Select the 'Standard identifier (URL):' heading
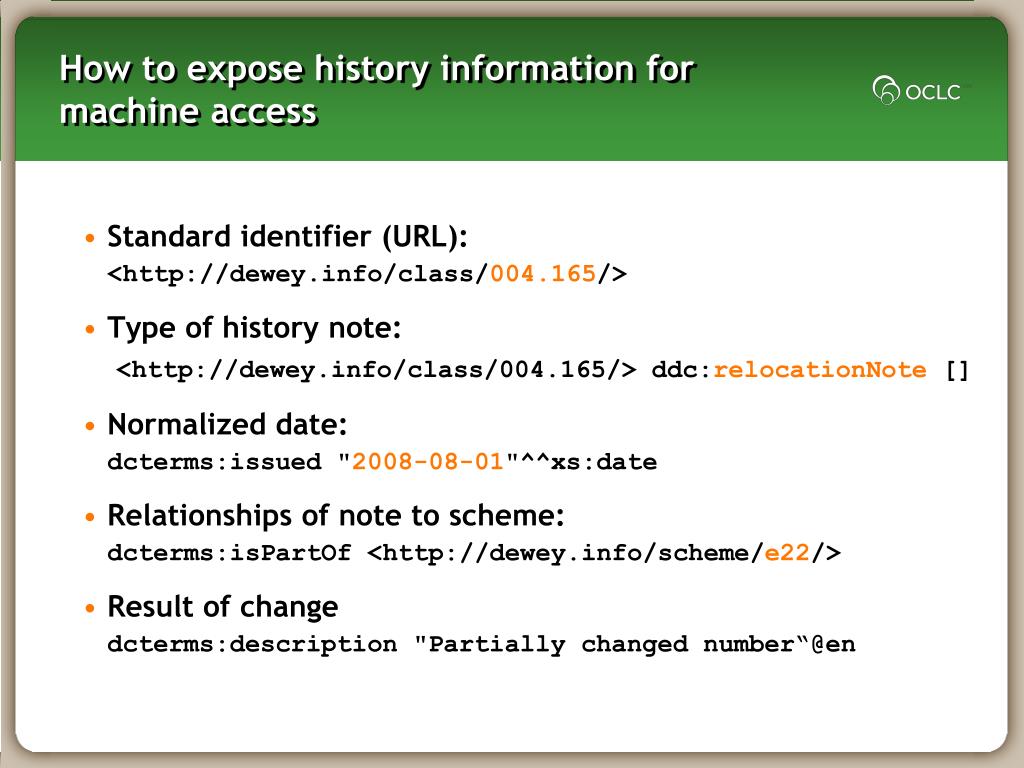The width and height of the screenshot is (1024, 768). (287, 236)
